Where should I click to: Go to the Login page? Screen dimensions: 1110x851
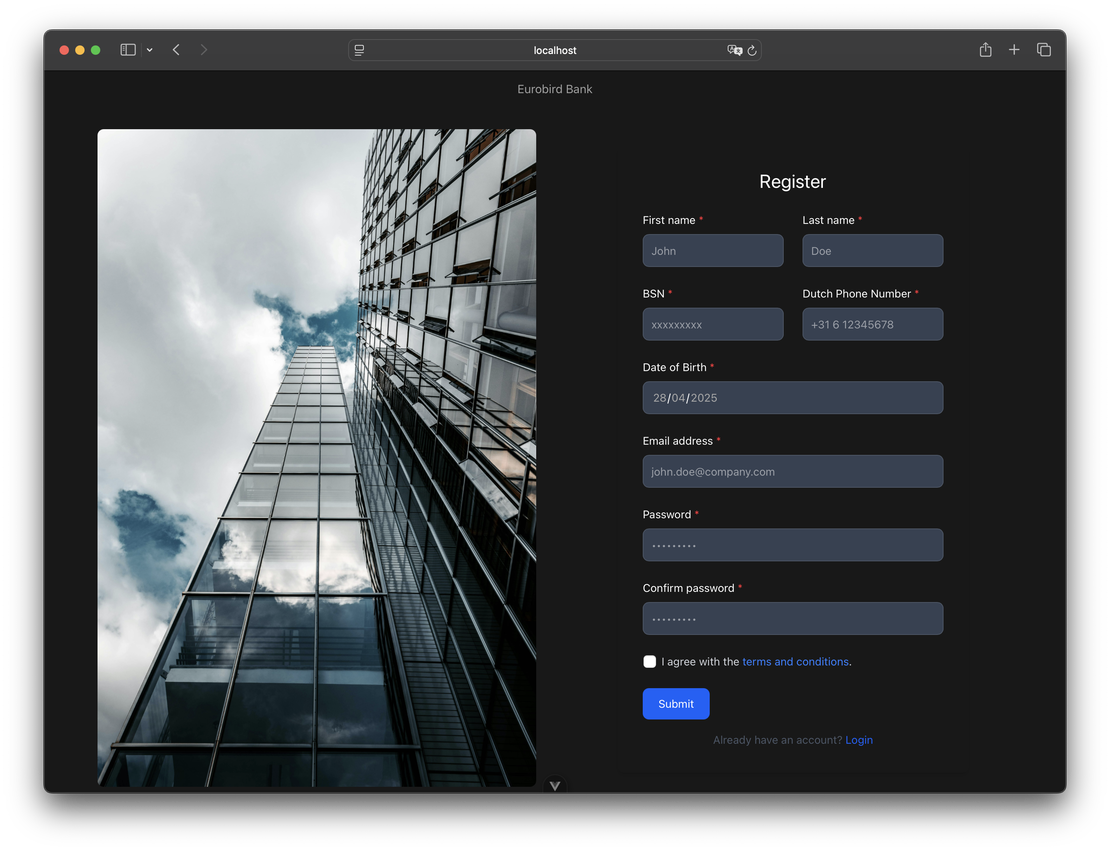859,740
